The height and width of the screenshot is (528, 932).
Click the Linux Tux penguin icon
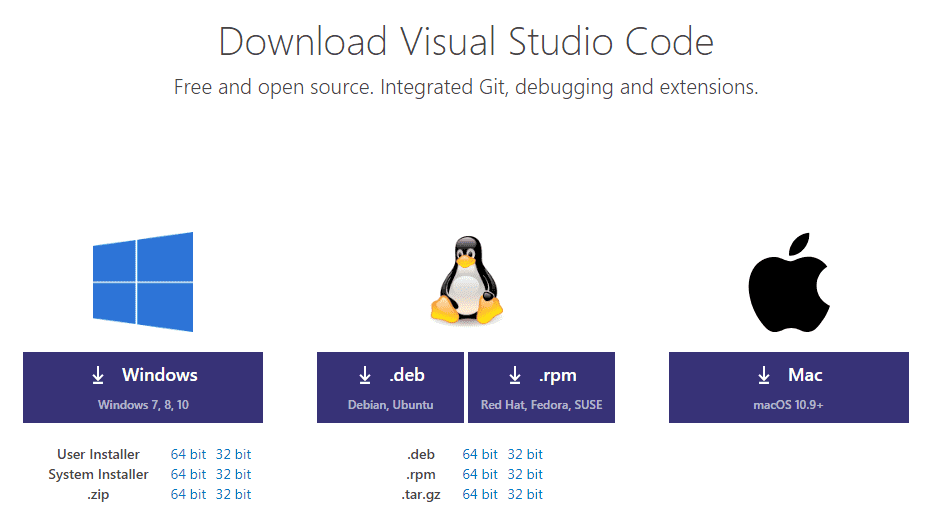[x=465, y=281]
